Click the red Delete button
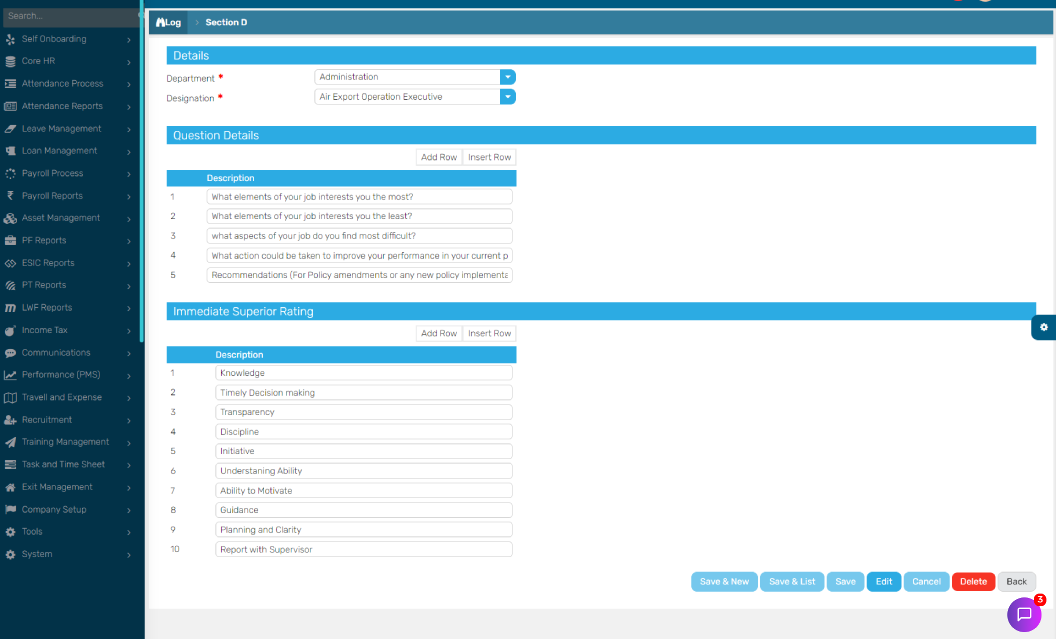Viewport: 1056px width, 639px height. 972,581
